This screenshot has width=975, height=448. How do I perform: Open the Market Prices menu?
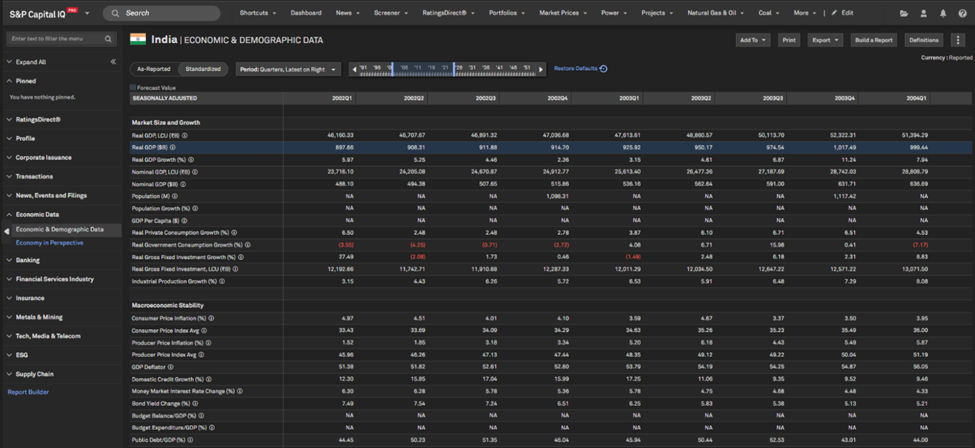563,12
